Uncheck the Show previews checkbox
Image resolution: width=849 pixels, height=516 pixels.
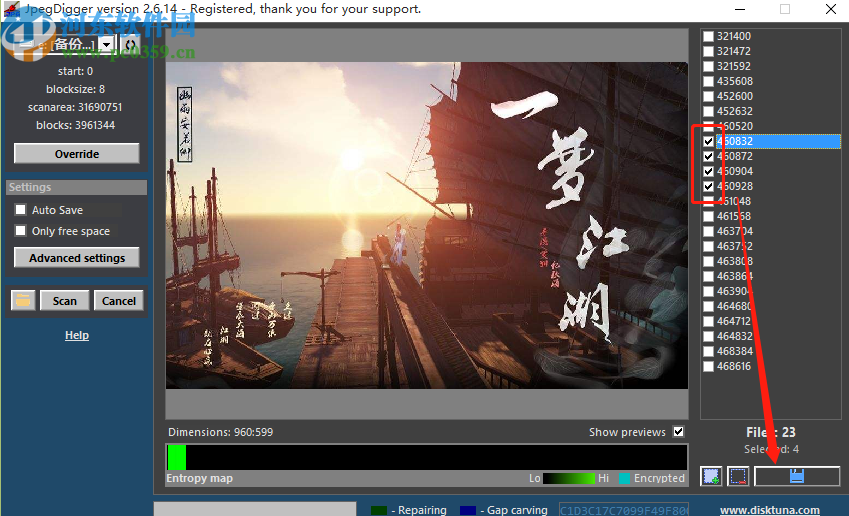(x=678, y=432)
